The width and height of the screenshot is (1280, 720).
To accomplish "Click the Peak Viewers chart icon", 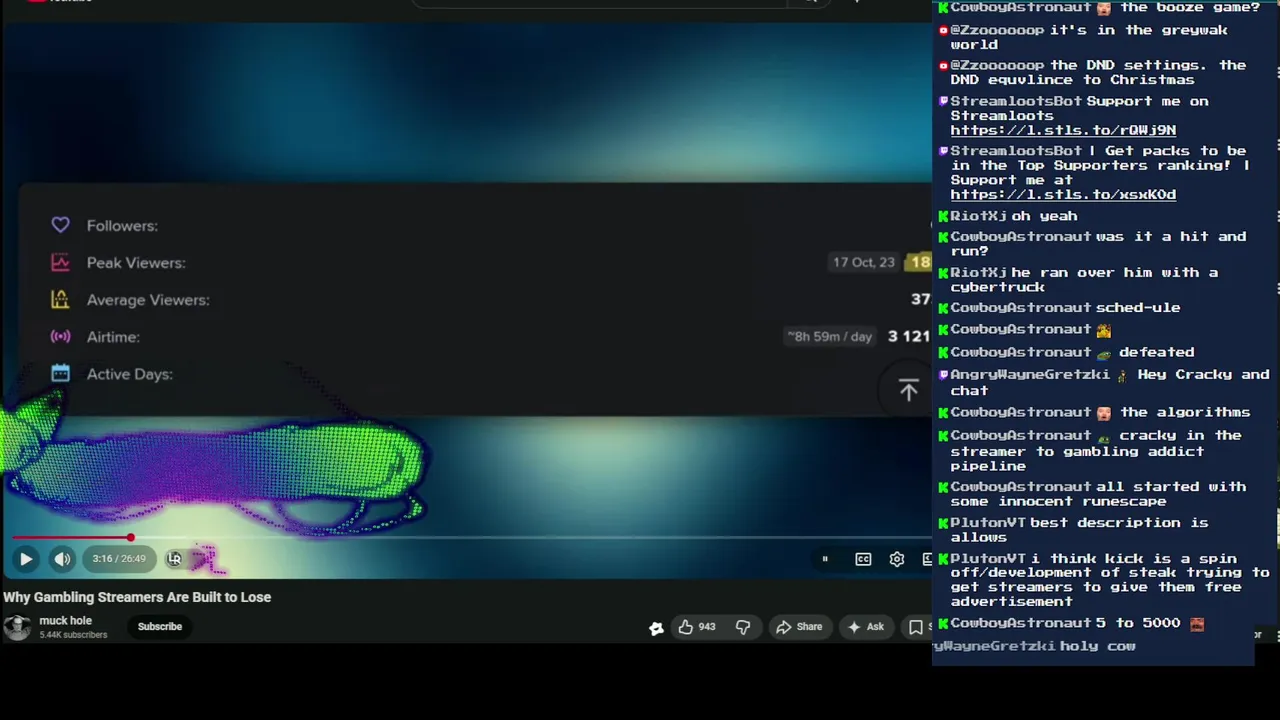I will click(x=60, y=262).
